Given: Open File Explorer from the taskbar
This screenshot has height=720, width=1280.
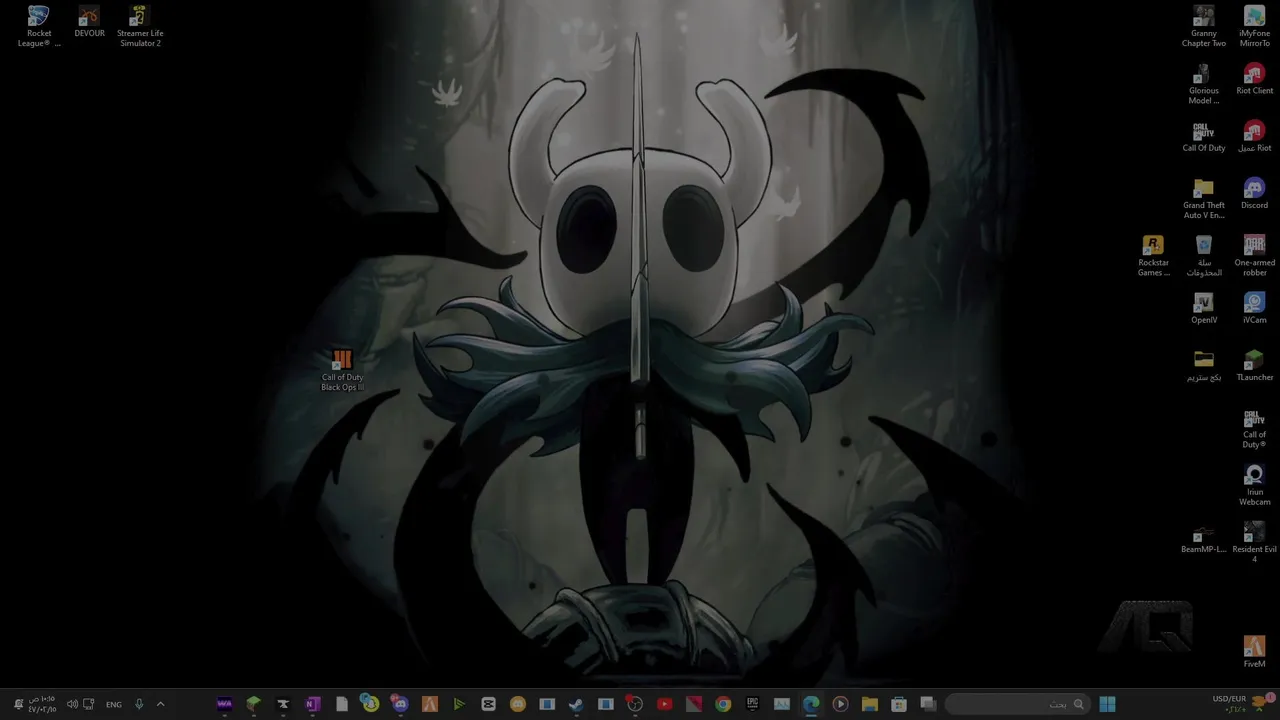Looking at the screenshot, I should (869, 704).
